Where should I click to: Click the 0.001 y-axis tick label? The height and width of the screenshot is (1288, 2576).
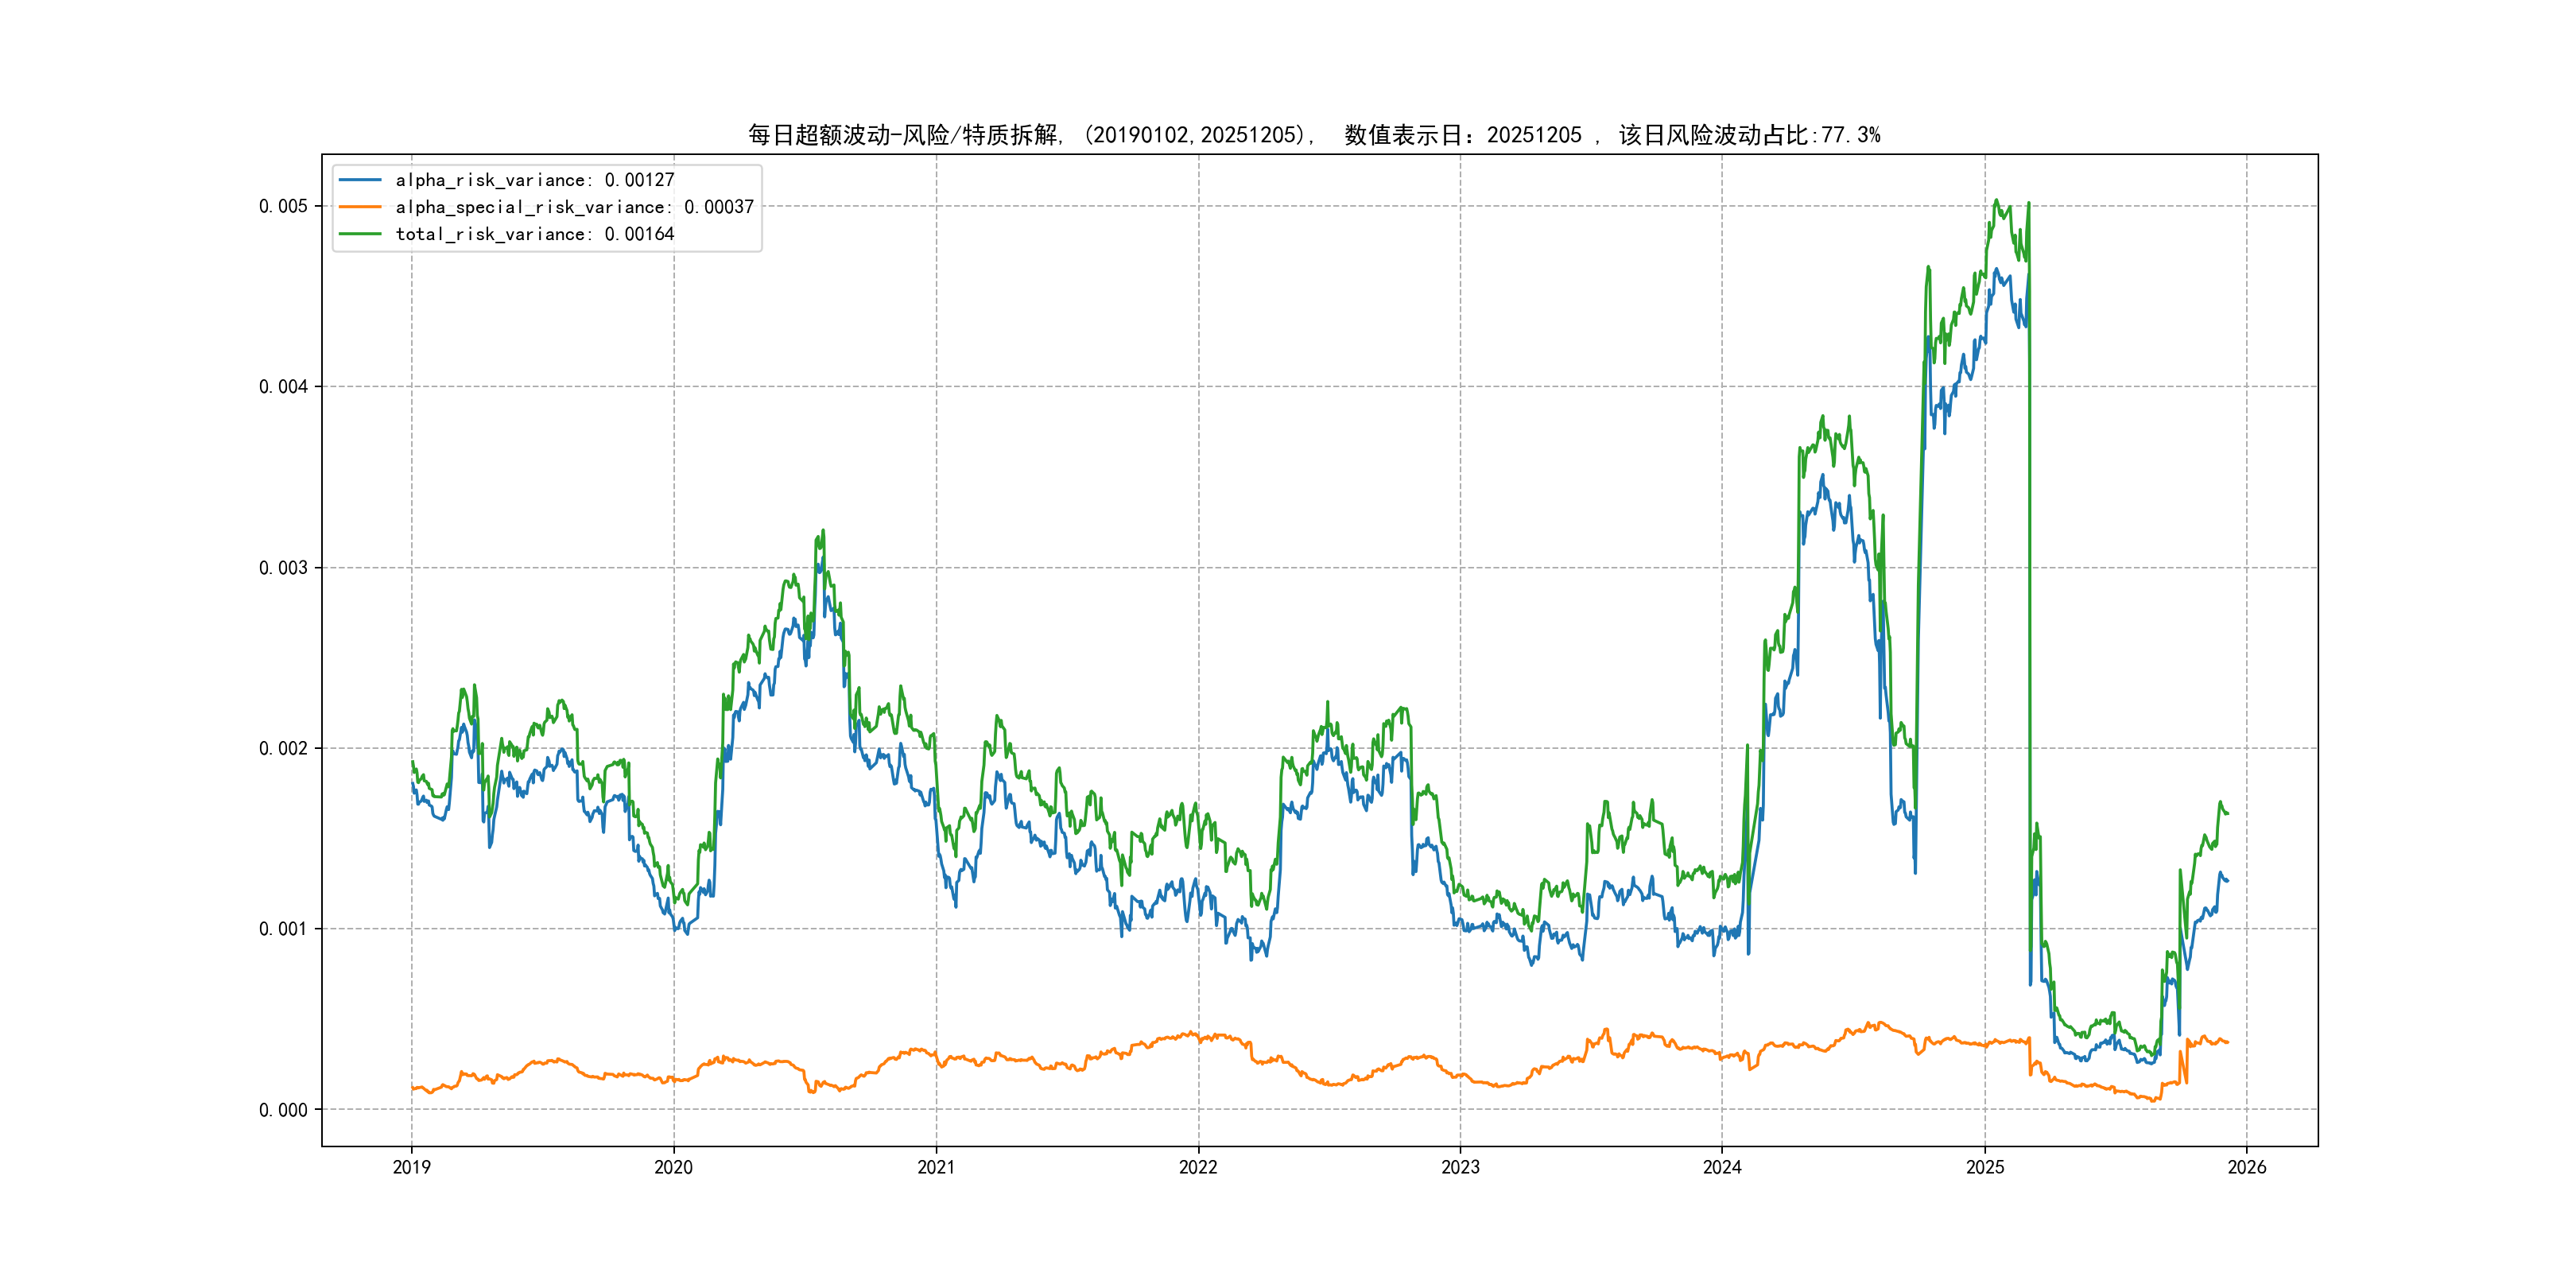click(283, 929)
